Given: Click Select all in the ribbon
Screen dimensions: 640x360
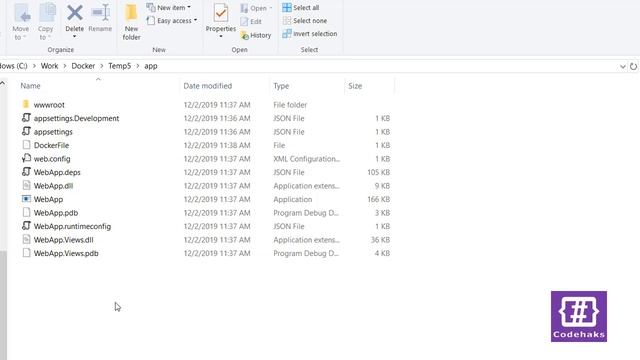Looking at the screenshot, I should [301, 8].
